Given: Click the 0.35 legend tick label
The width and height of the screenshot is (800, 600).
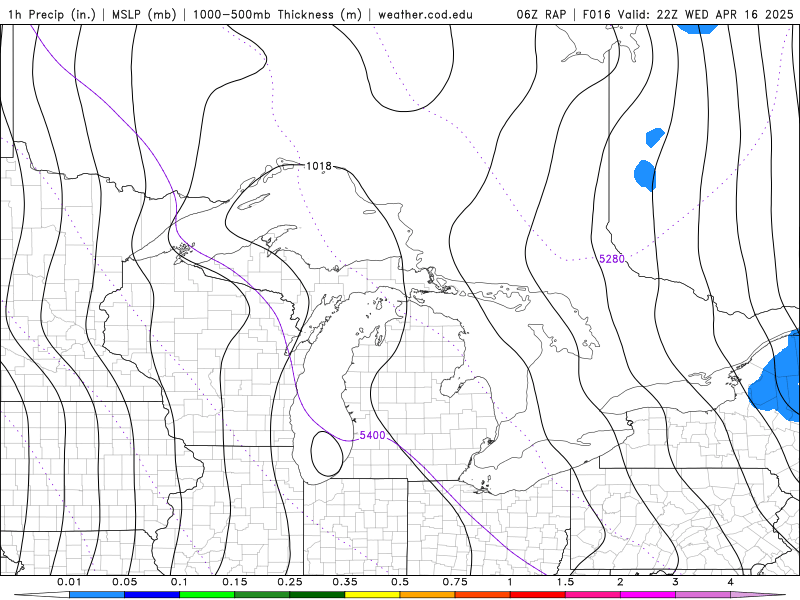Looking at the screenshot, I should click(345, 582).
